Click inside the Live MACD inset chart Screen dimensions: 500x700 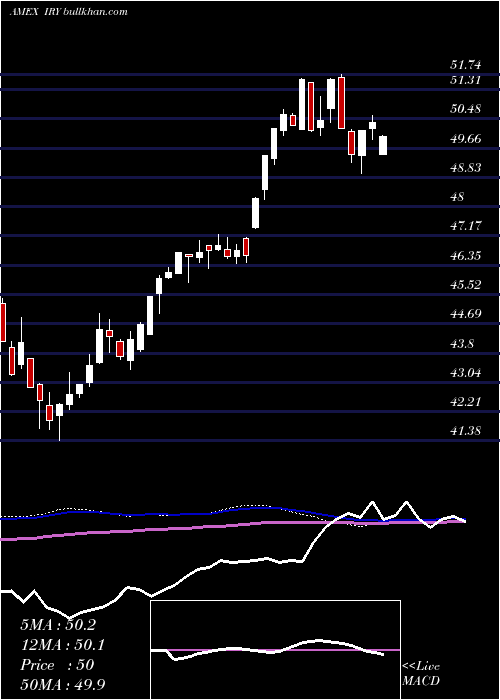[275, 650]
